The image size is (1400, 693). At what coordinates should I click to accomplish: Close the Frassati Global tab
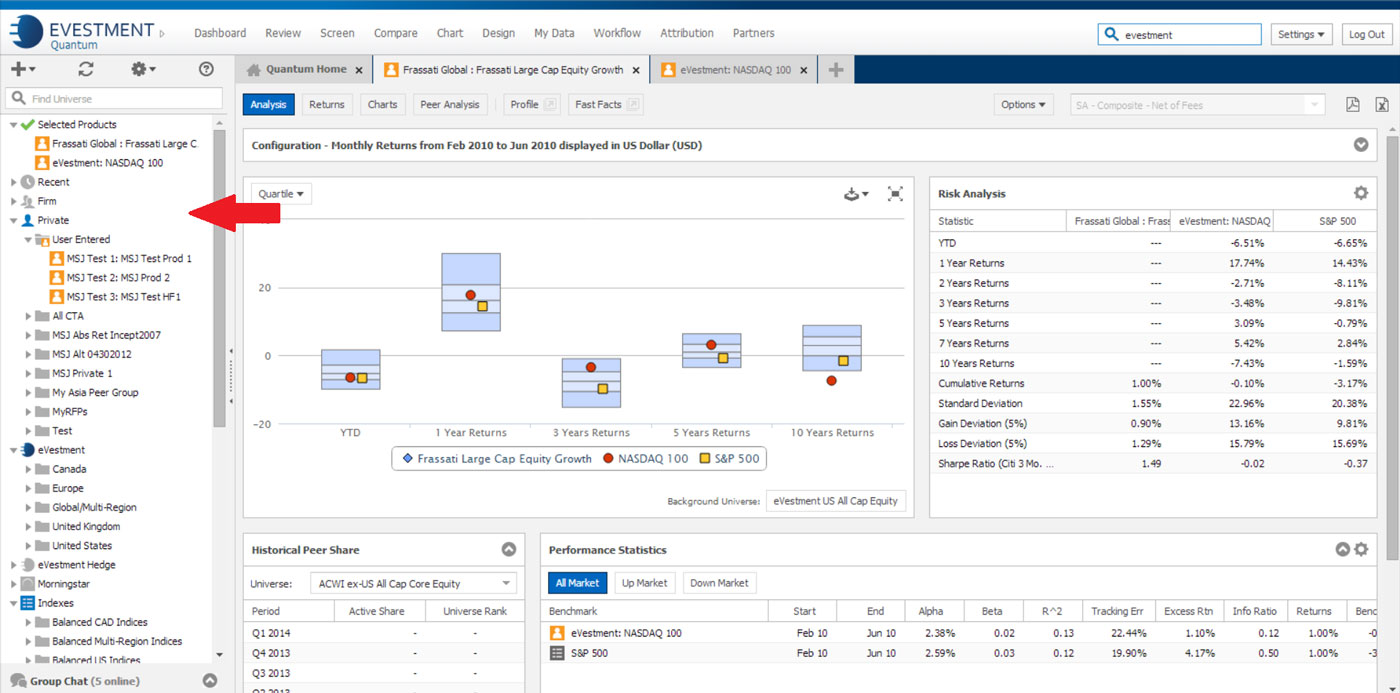pos(636,70)
